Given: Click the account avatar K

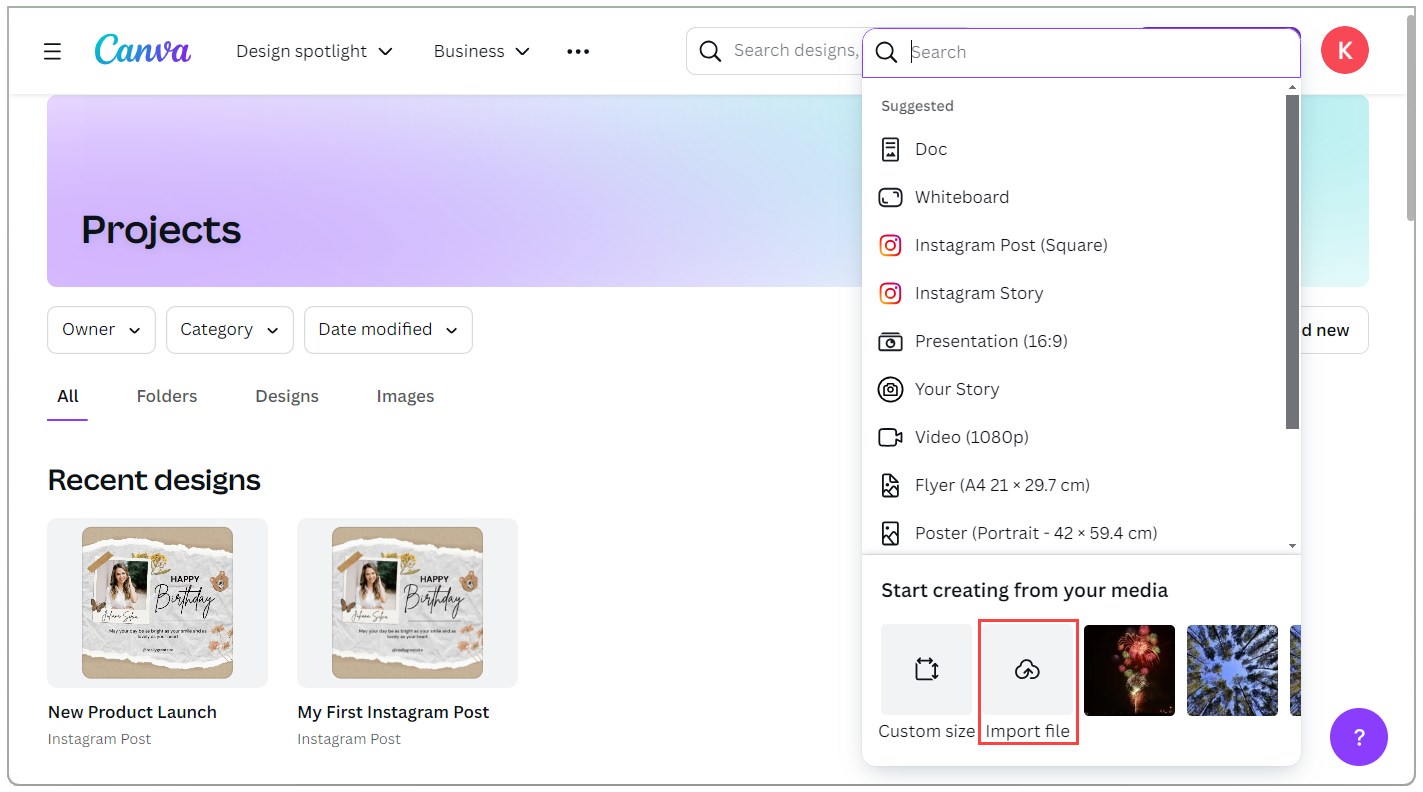Looking at the screenshot, I should pos(1344,50).
